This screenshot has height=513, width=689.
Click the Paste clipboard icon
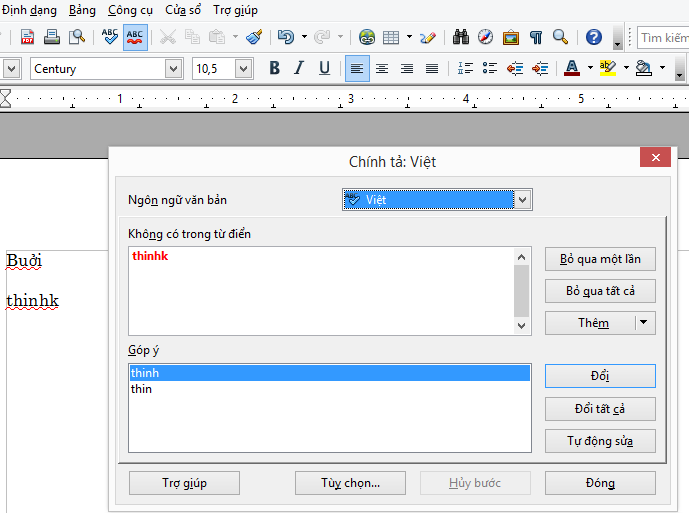pos(217,37)
